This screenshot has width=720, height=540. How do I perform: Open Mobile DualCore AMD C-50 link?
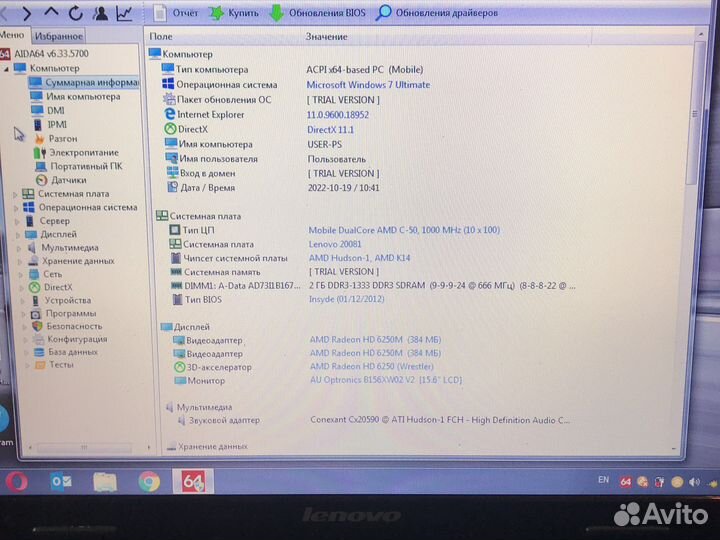point(404,230)
